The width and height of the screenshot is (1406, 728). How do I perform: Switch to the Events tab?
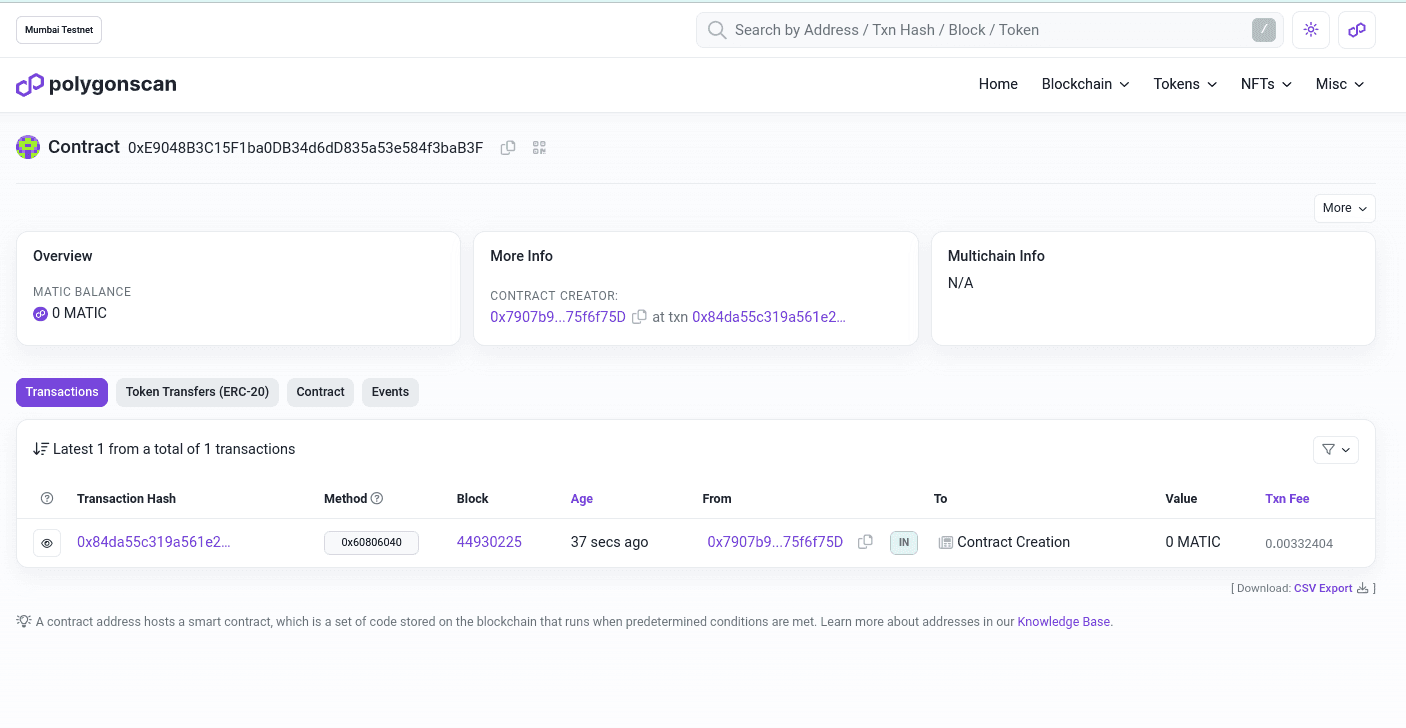[390, 392]
